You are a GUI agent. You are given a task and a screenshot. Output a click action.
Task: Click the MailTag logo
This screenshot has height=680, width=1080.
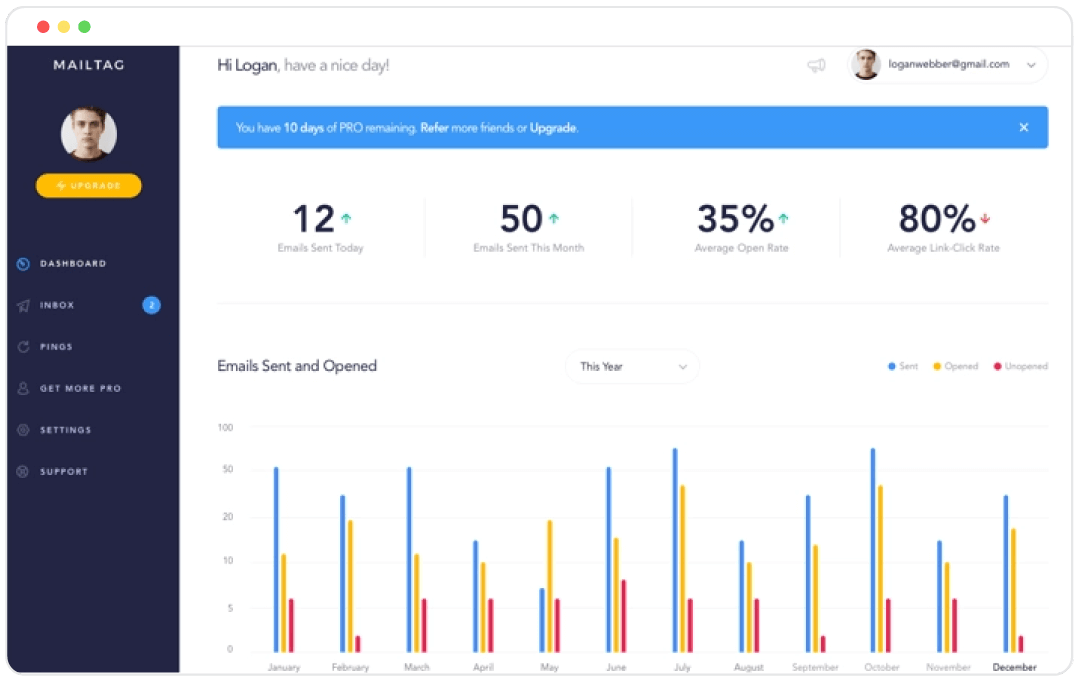[x=88, y=64]
